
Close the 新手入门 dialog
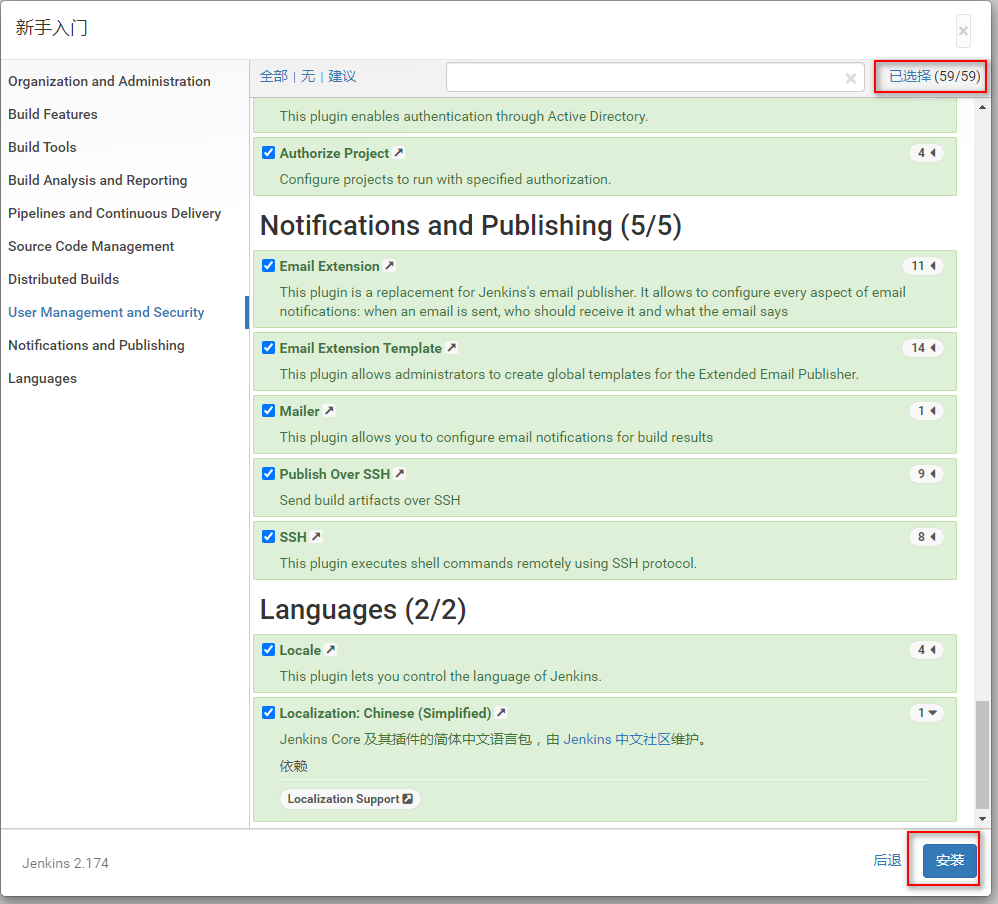tap(963, 31)
